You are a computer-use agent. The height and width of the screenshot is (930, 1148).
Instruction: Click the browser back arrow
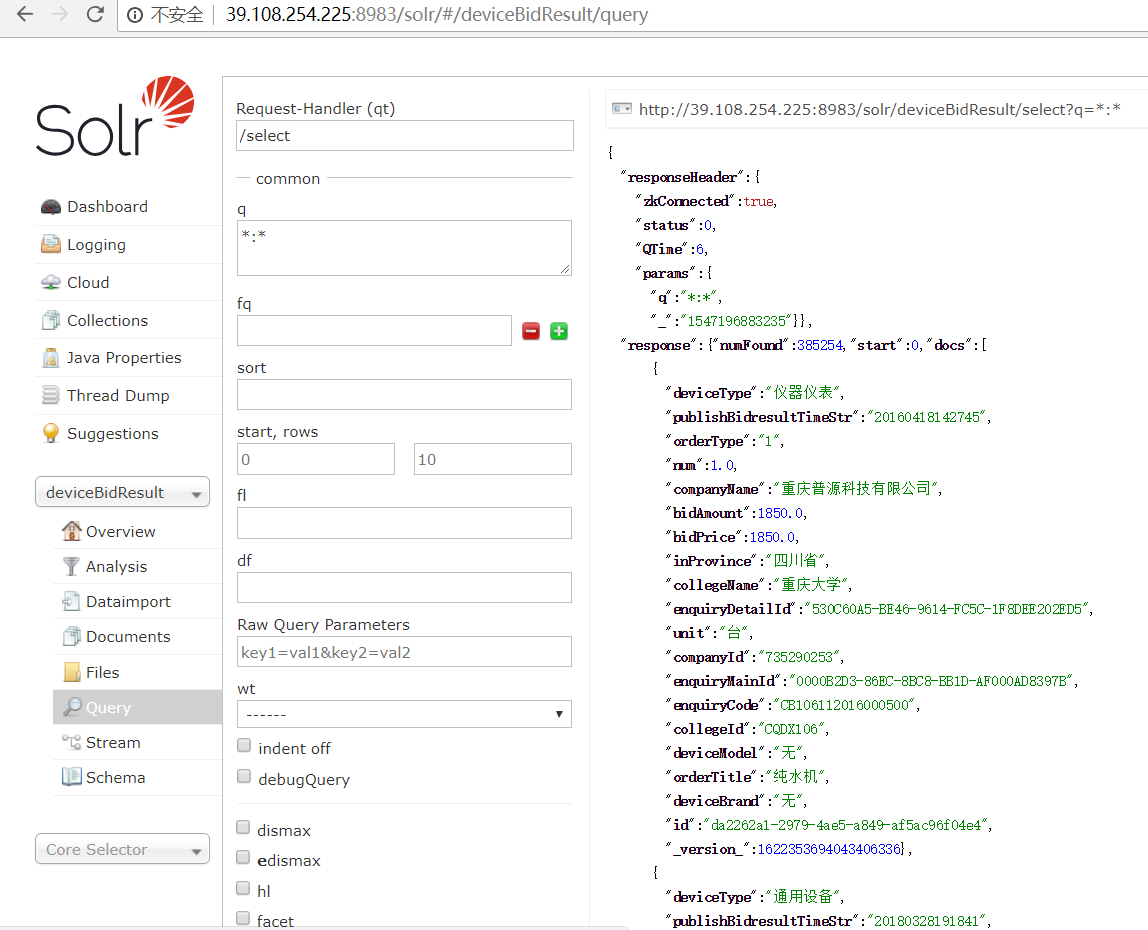[25, 14]
